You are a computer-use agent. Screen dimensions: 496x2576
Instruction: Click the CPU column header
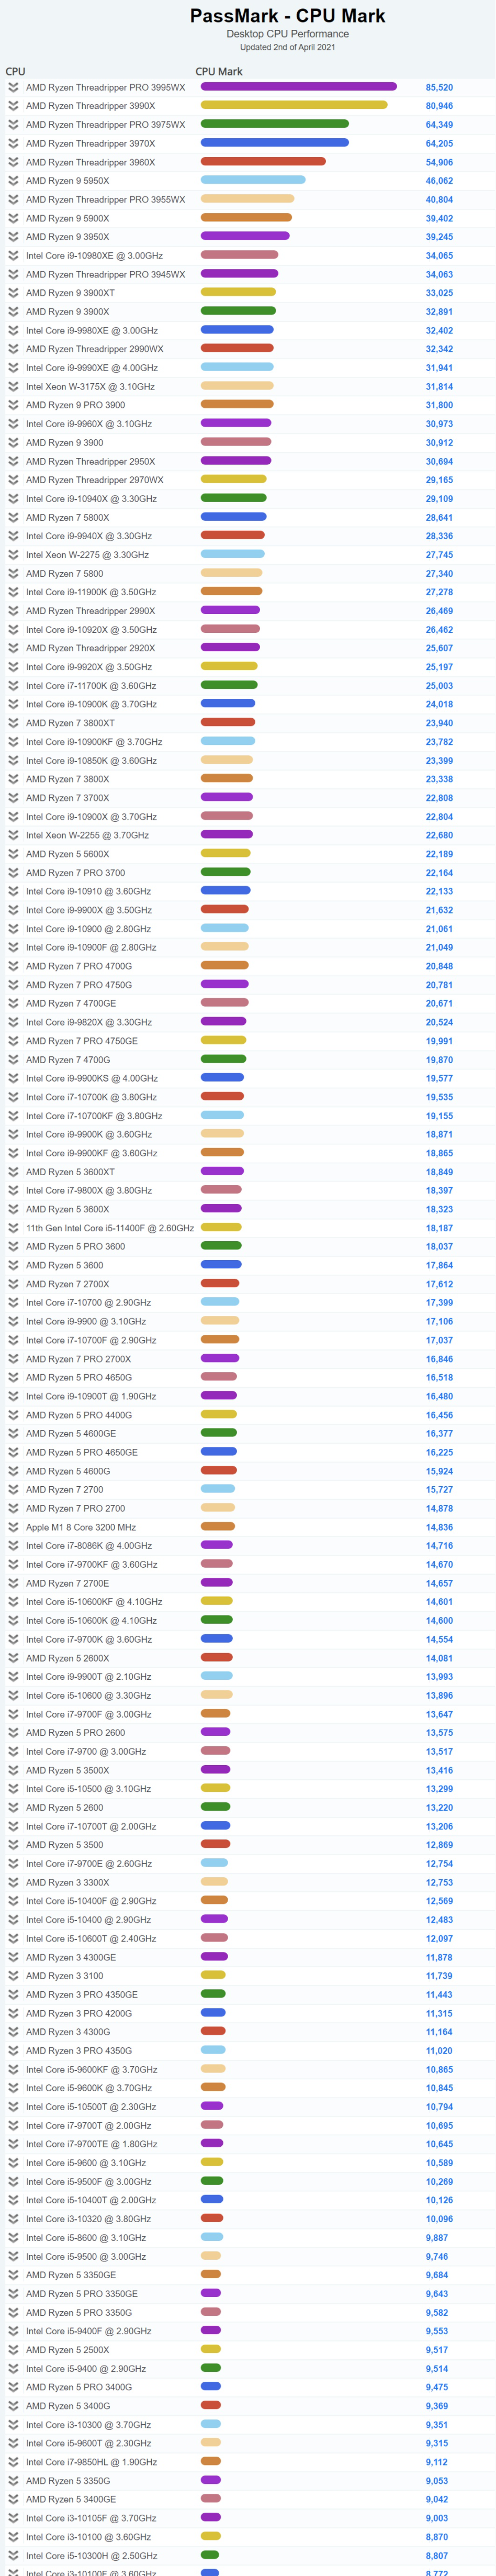click(15, 71)
